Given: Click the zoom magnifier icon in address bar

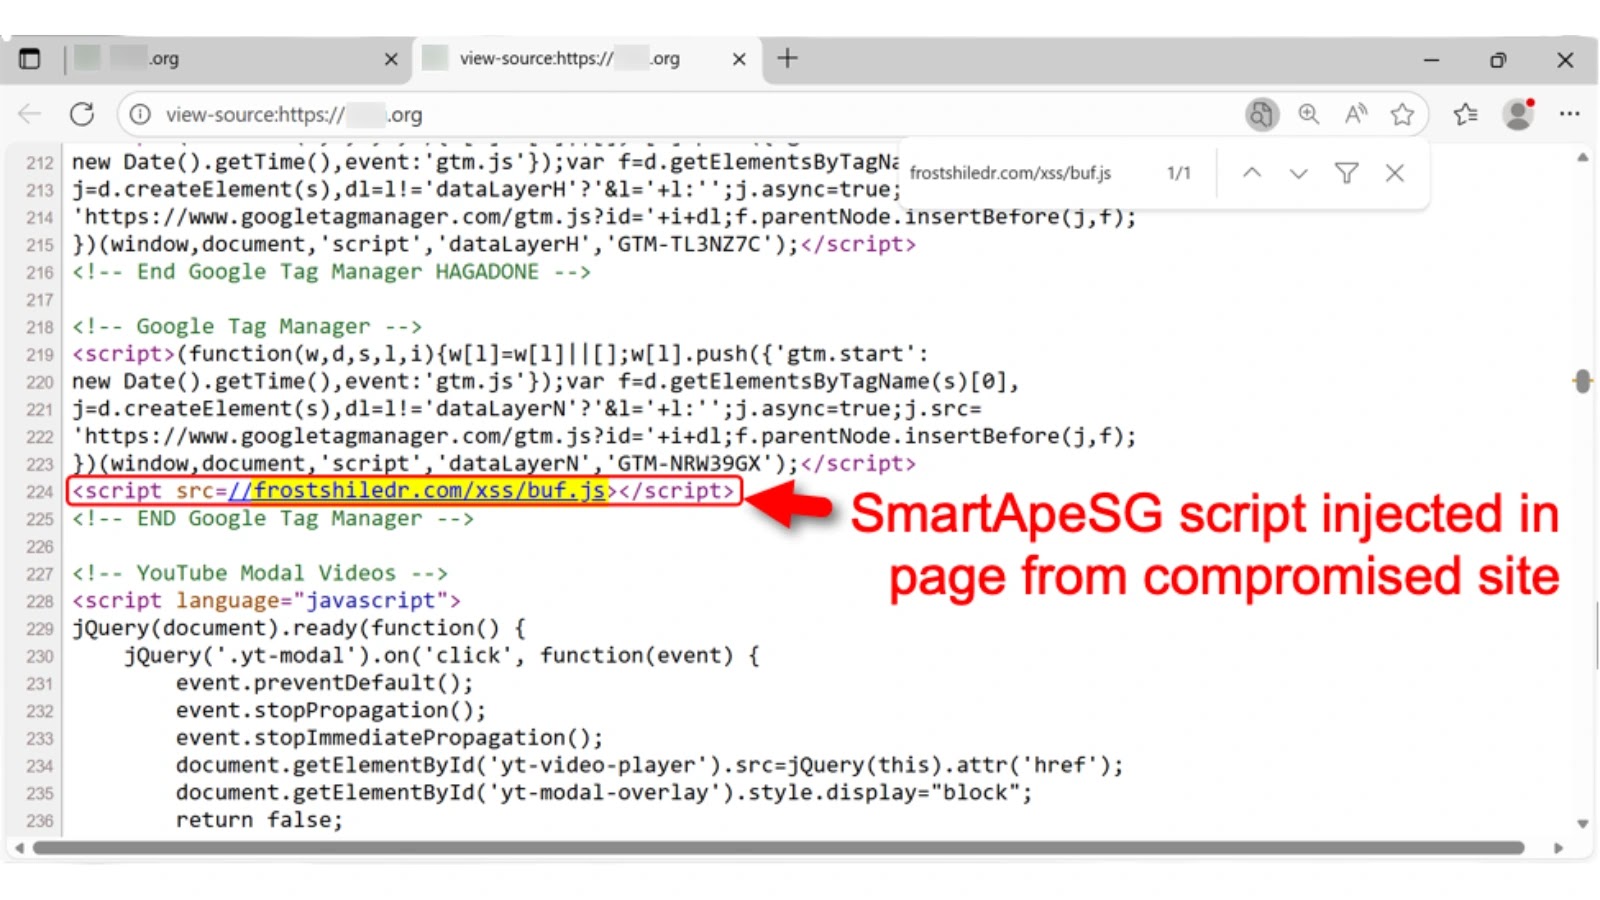Looking at the screenshot, I should click(1308, 115).
